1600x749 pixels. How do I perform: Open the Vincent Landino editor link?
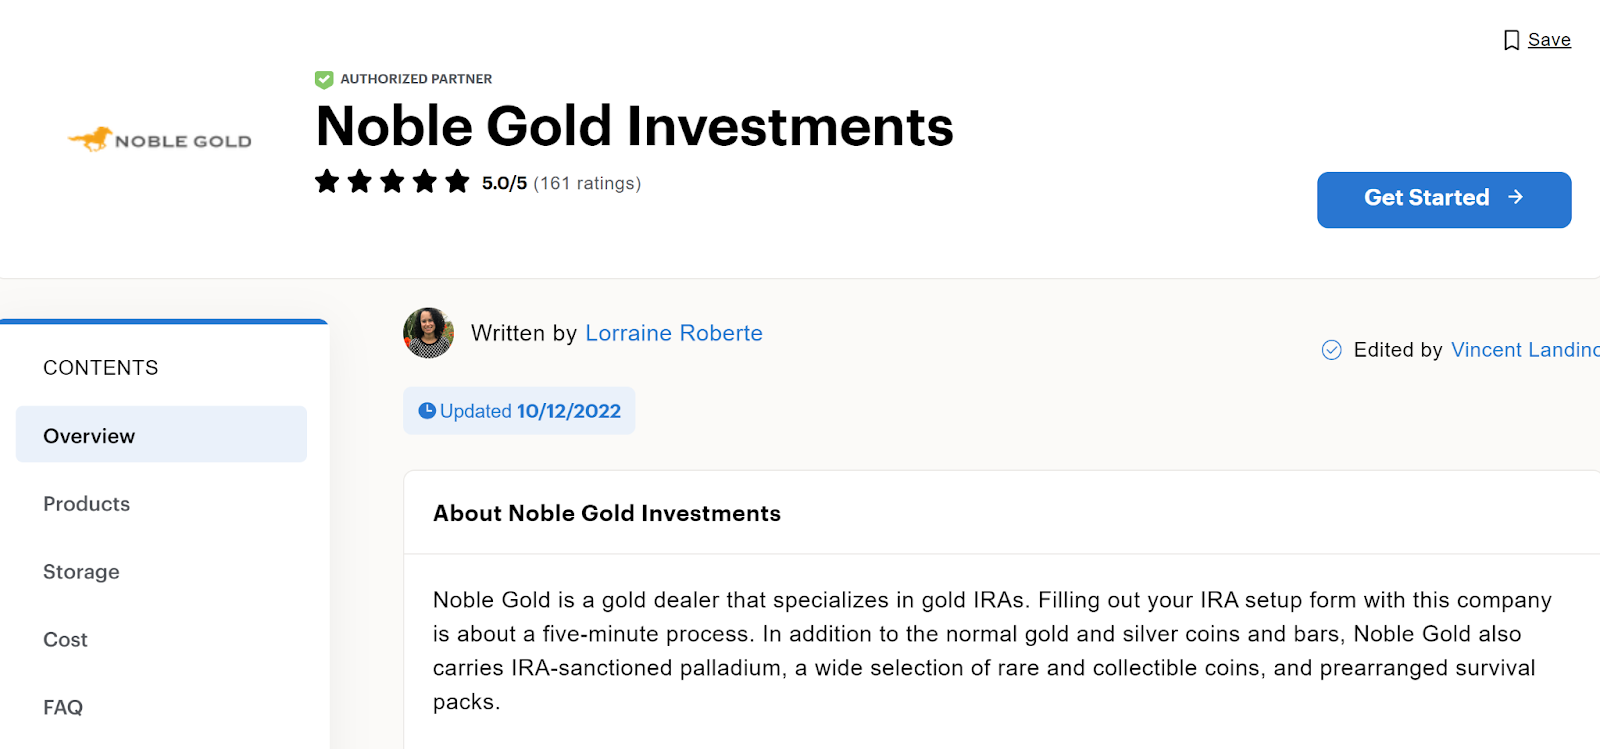[x=1524, y=350]
